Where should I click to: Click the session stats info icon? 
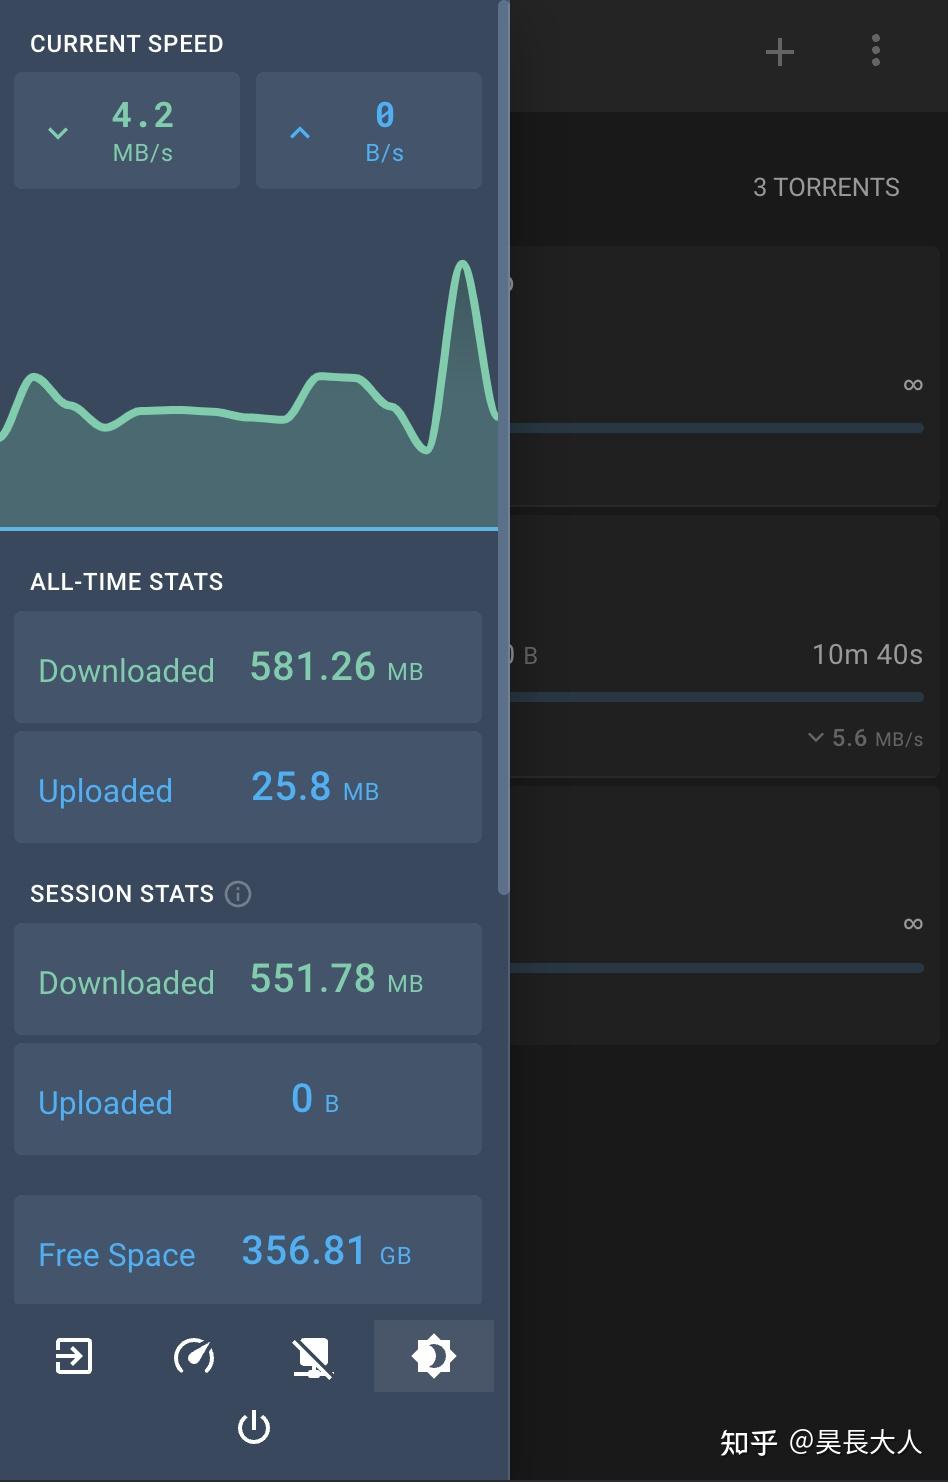coord(238,894)
